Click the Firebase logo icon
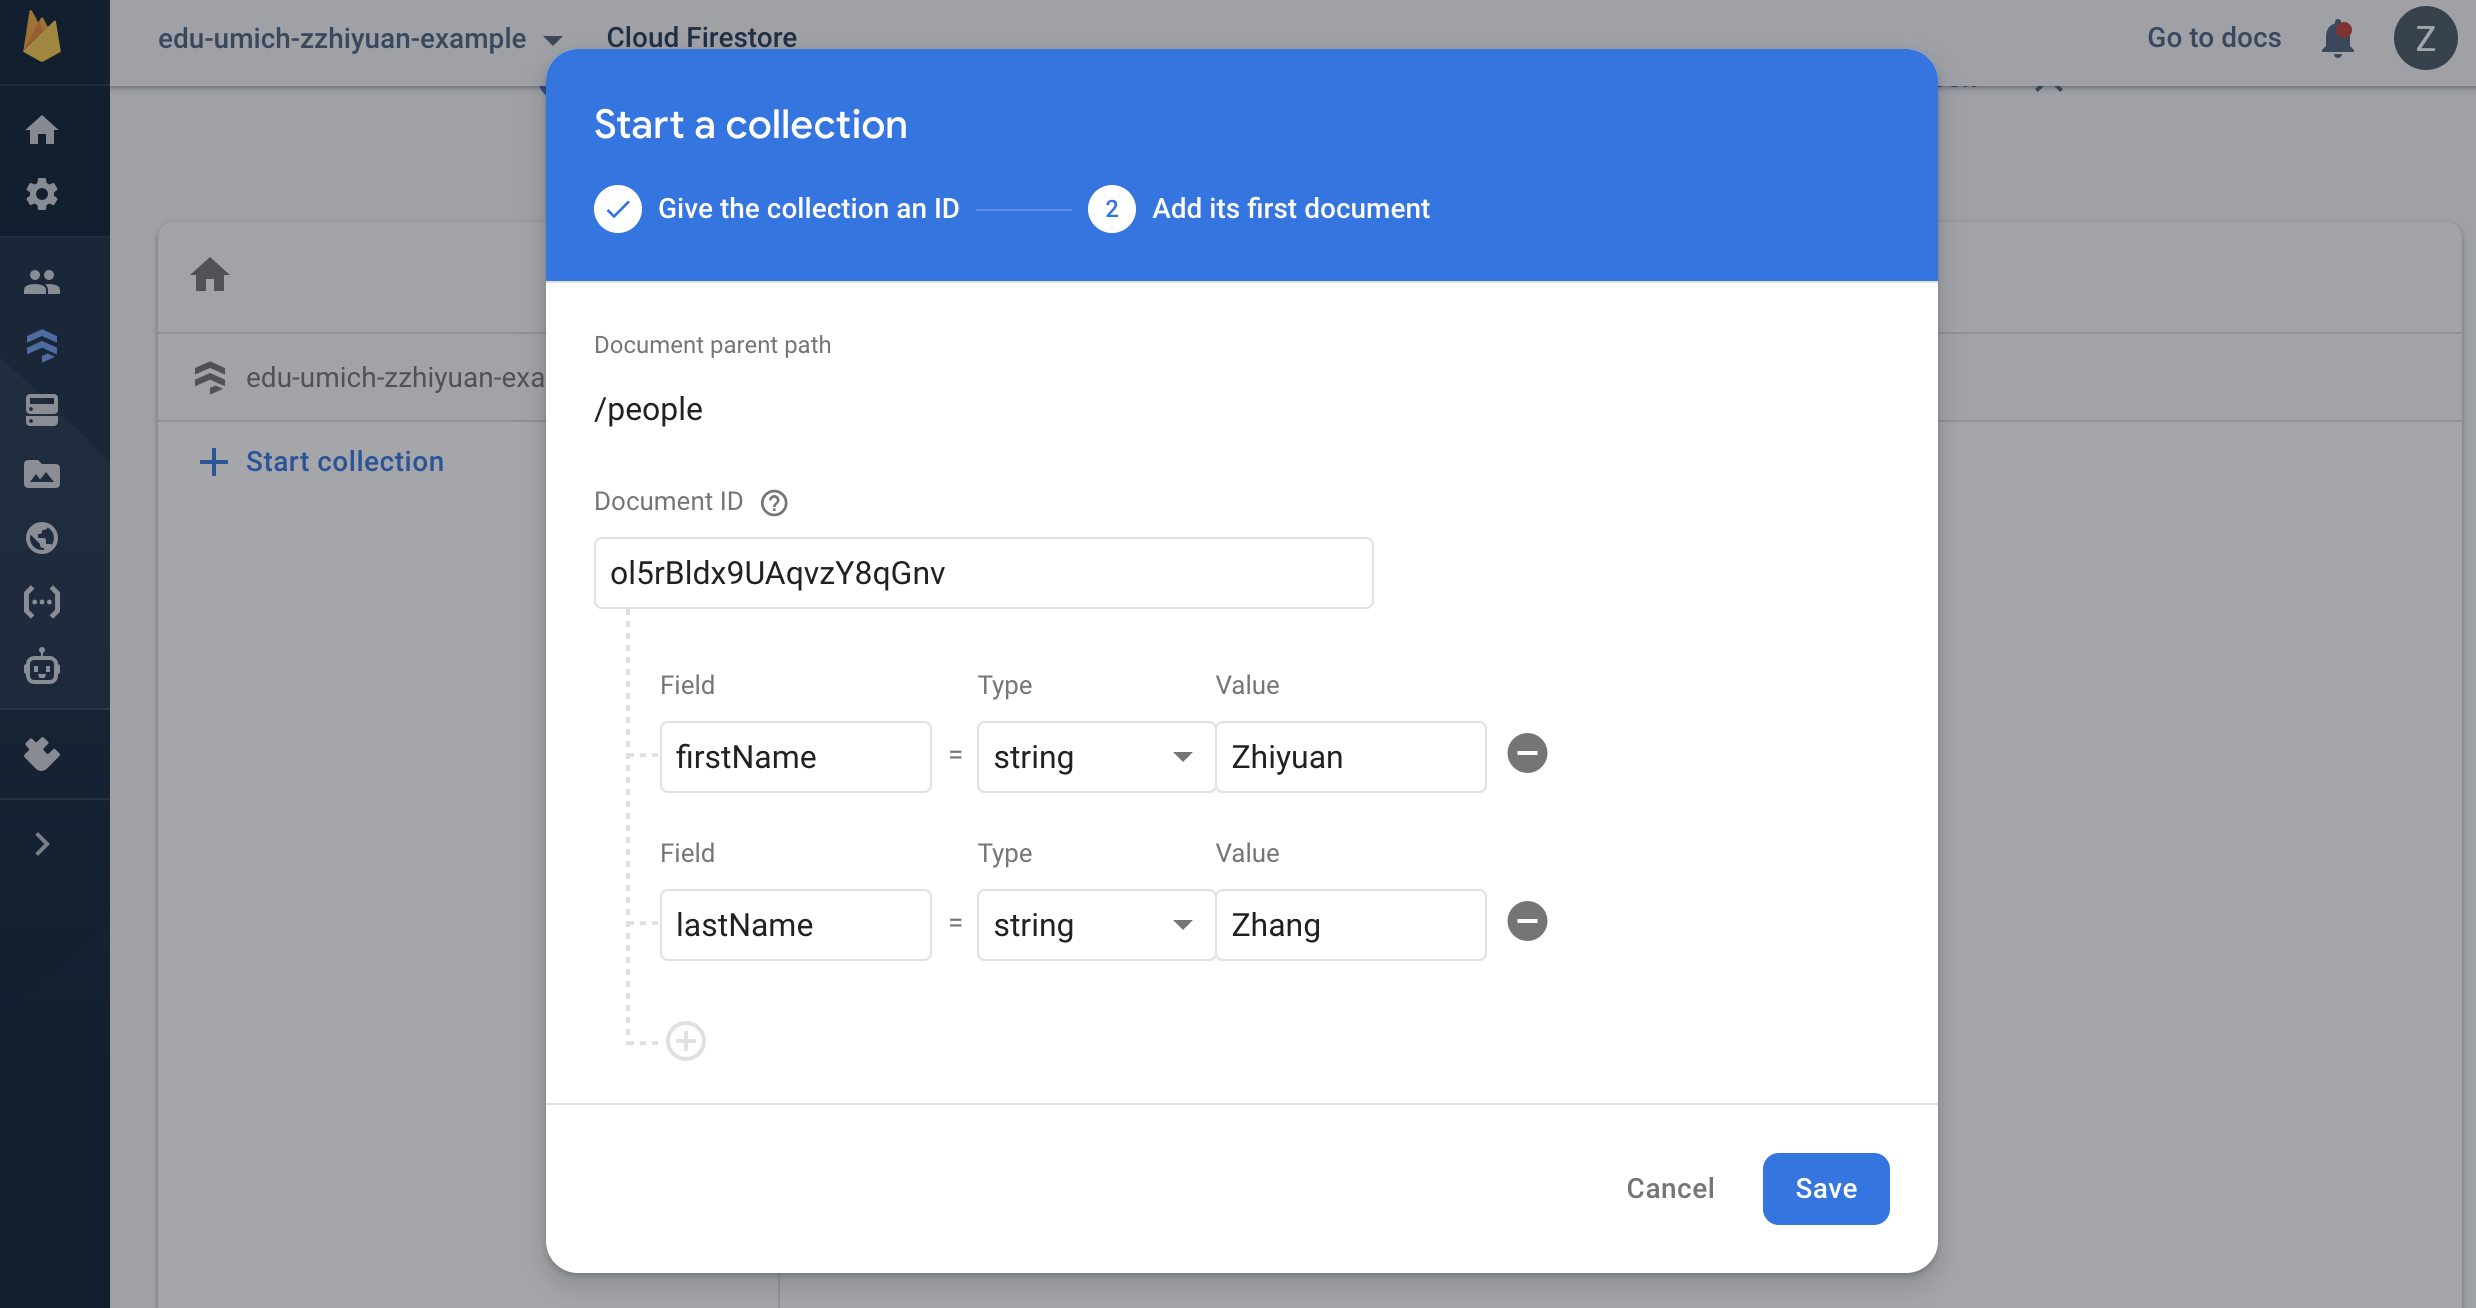Viewport: 2476px width, 1308px height. point(42,38)
